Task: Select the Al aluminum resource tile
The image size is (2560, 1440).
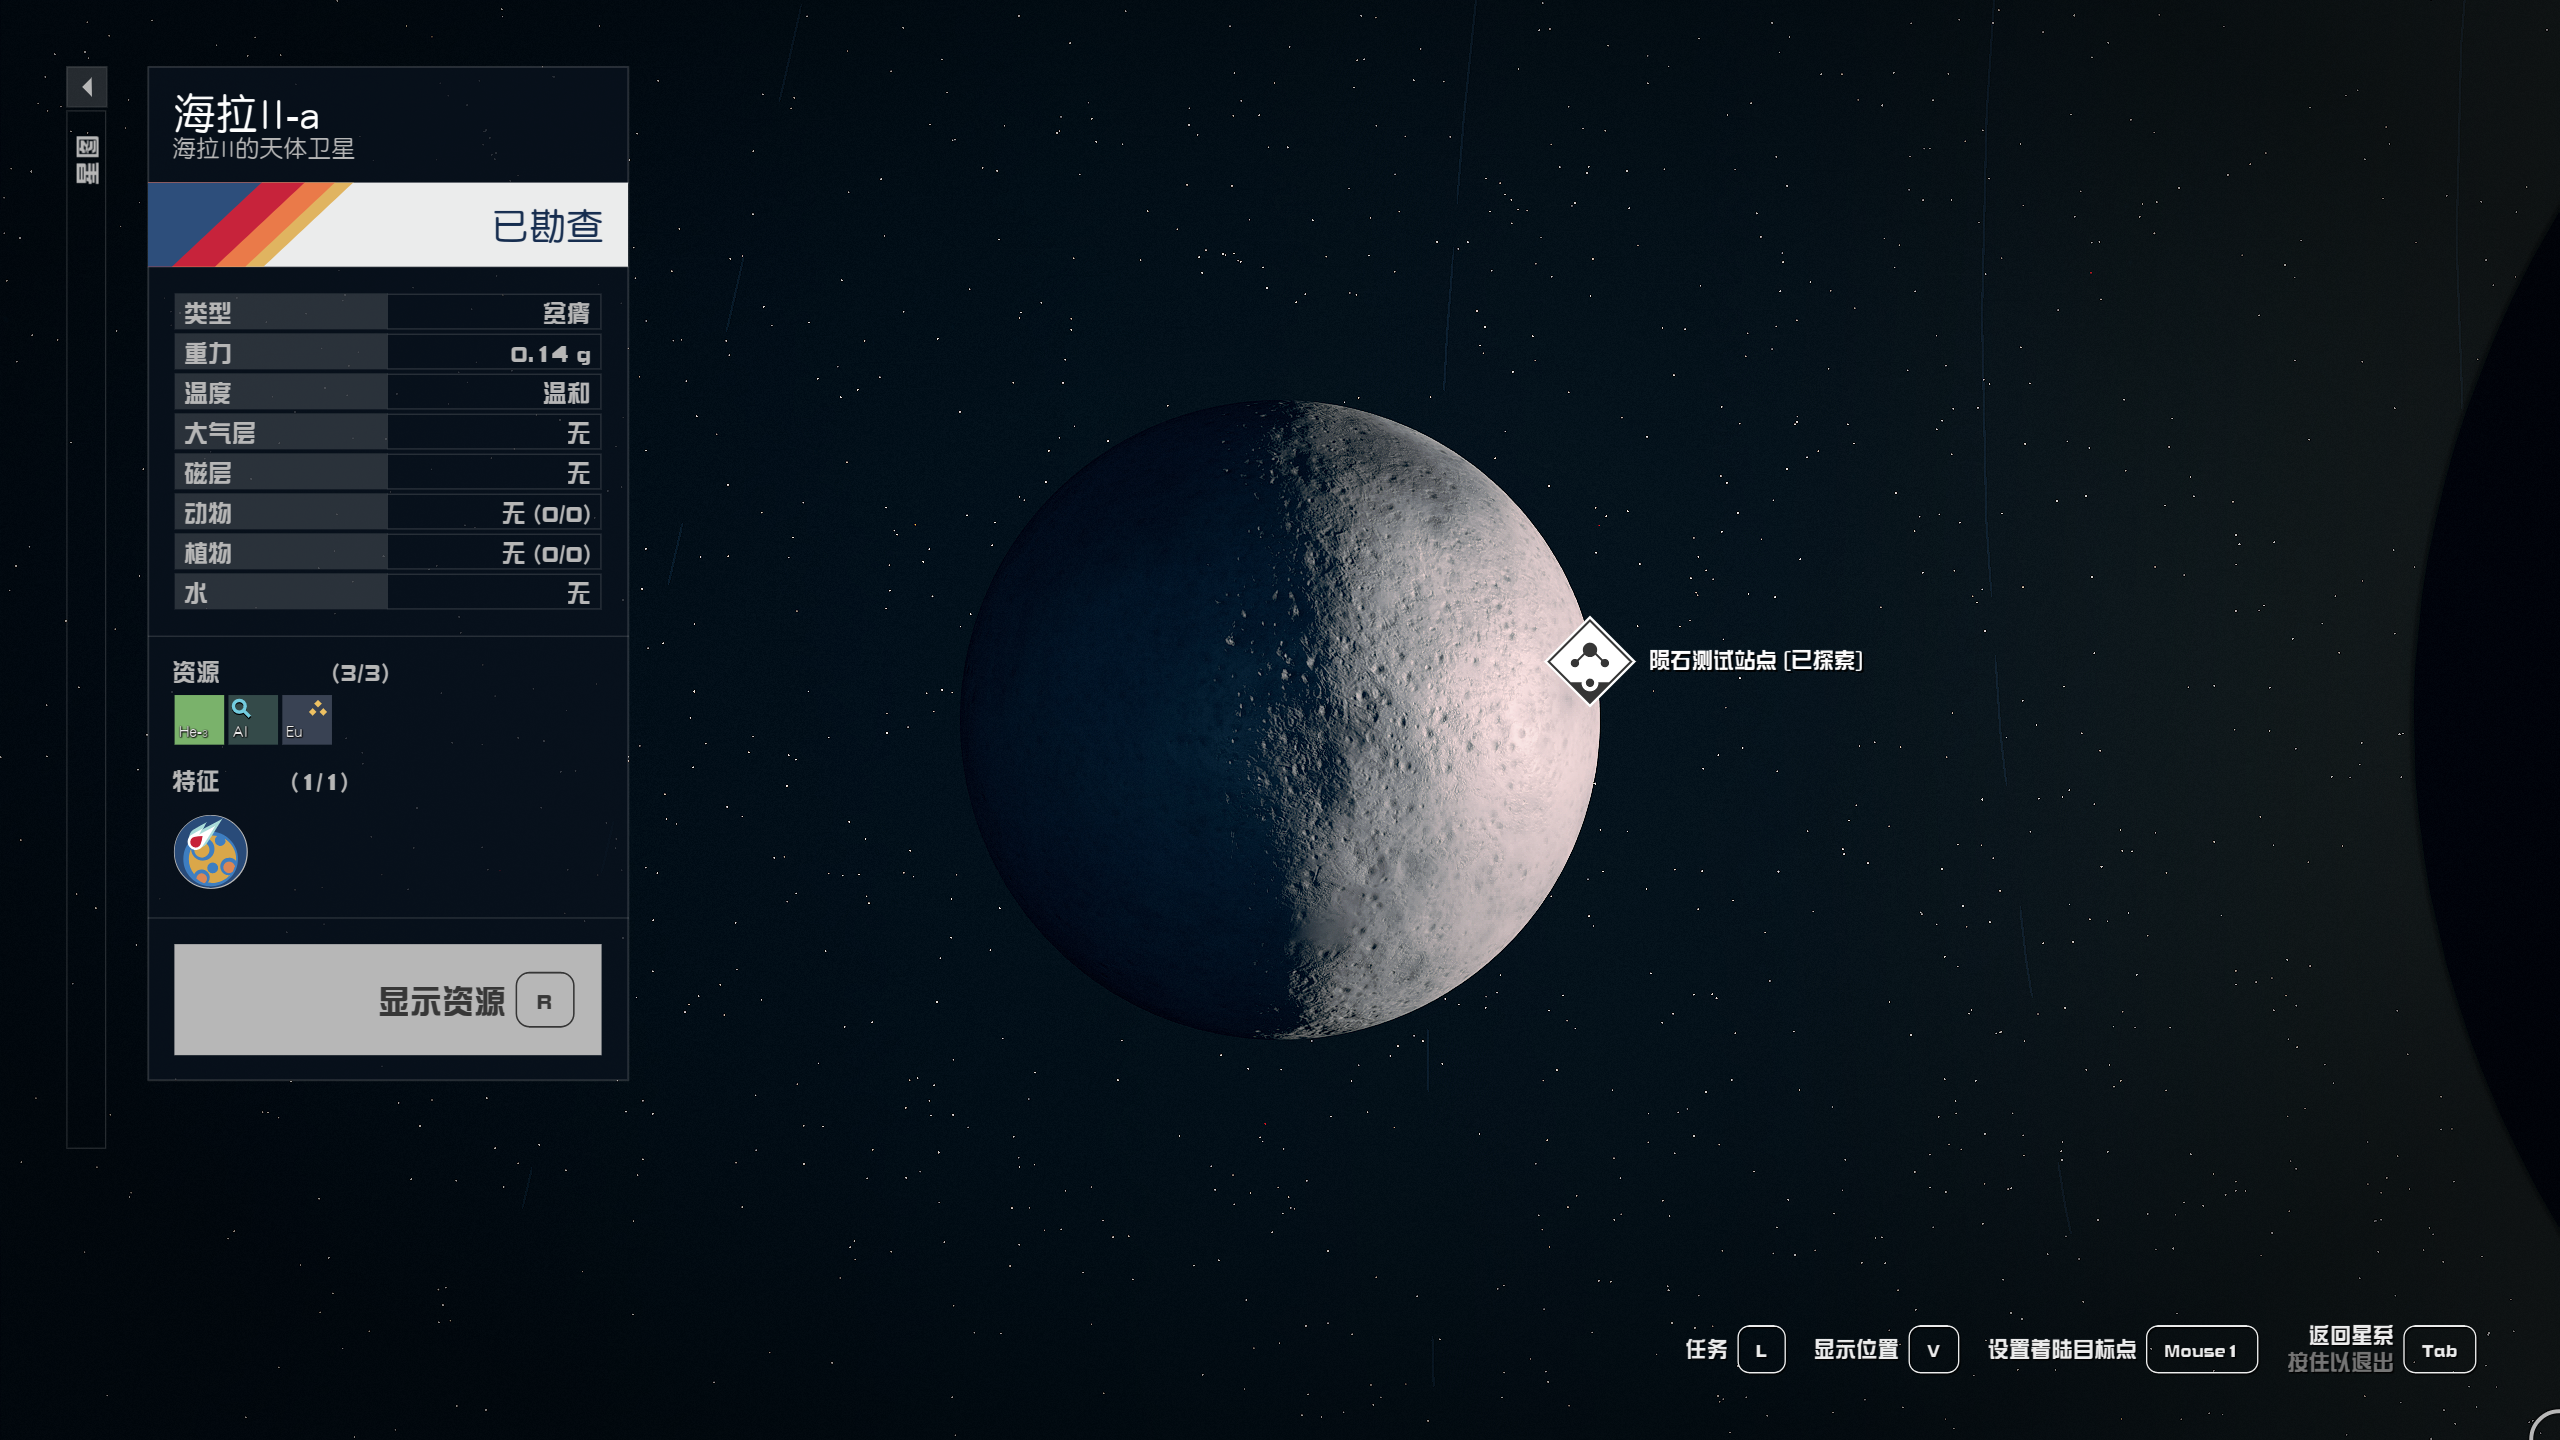Action: point(252,719)
